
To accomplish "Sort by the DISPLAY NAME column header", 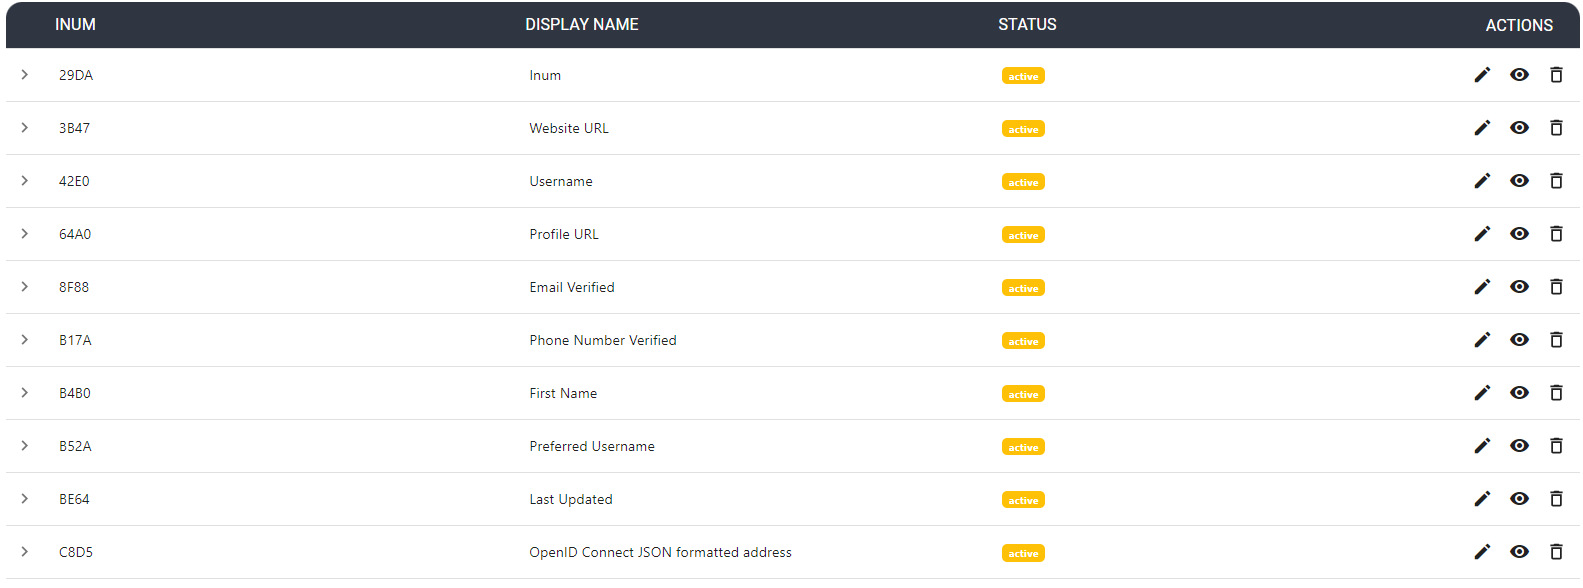I will [581, 25].
